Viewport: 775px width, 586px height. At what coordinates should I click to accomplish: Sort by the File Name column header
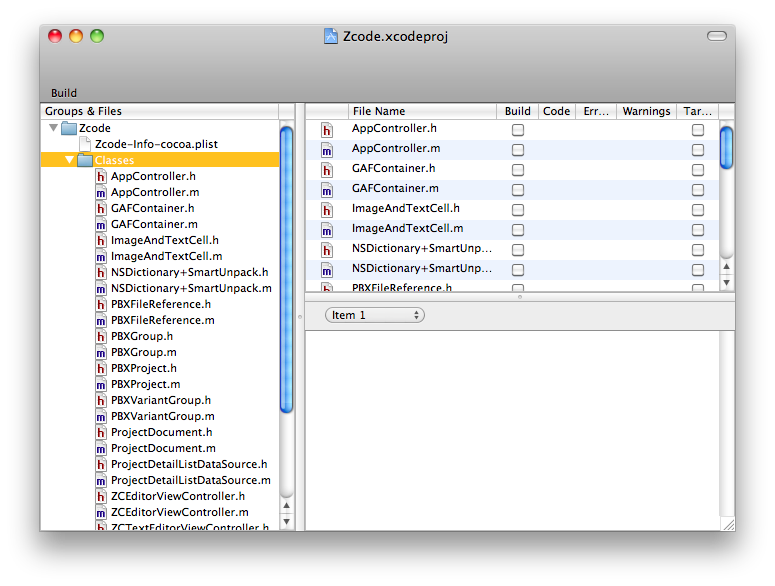point(422,111)
